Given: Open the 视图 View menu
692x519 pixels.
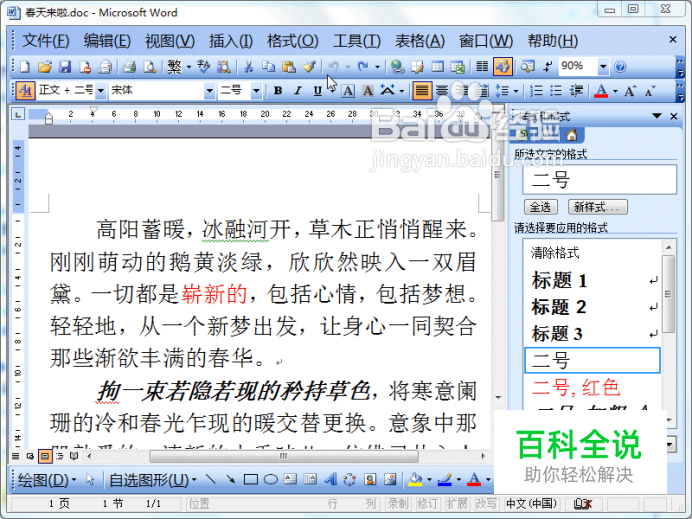Looking at the screenshot, I should [x=170, y=41].
